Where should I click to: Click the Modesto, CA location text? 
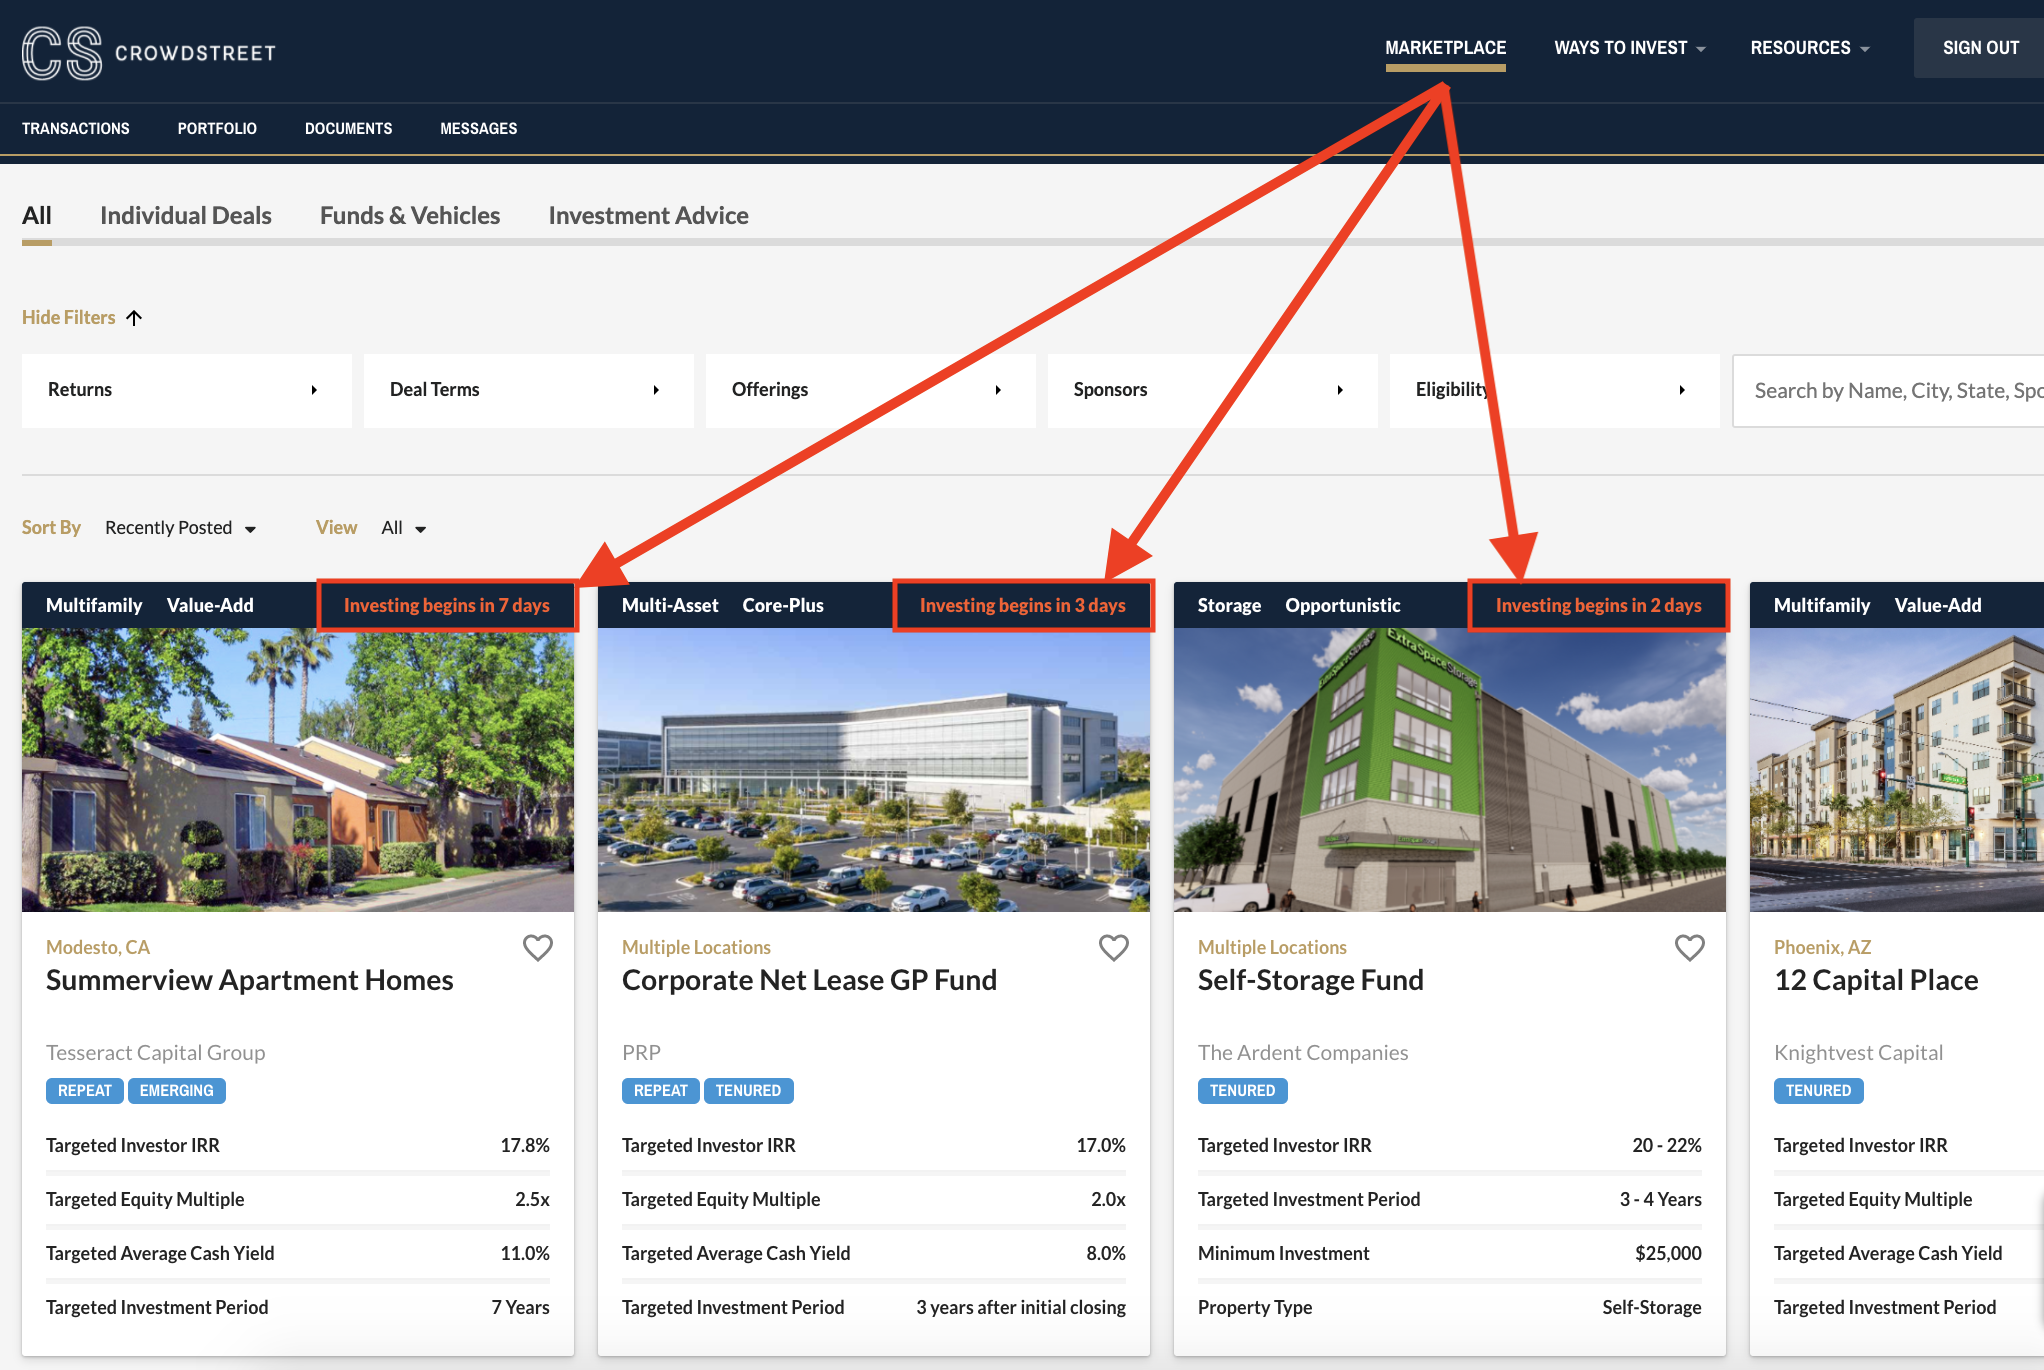(x=98, y=947)
